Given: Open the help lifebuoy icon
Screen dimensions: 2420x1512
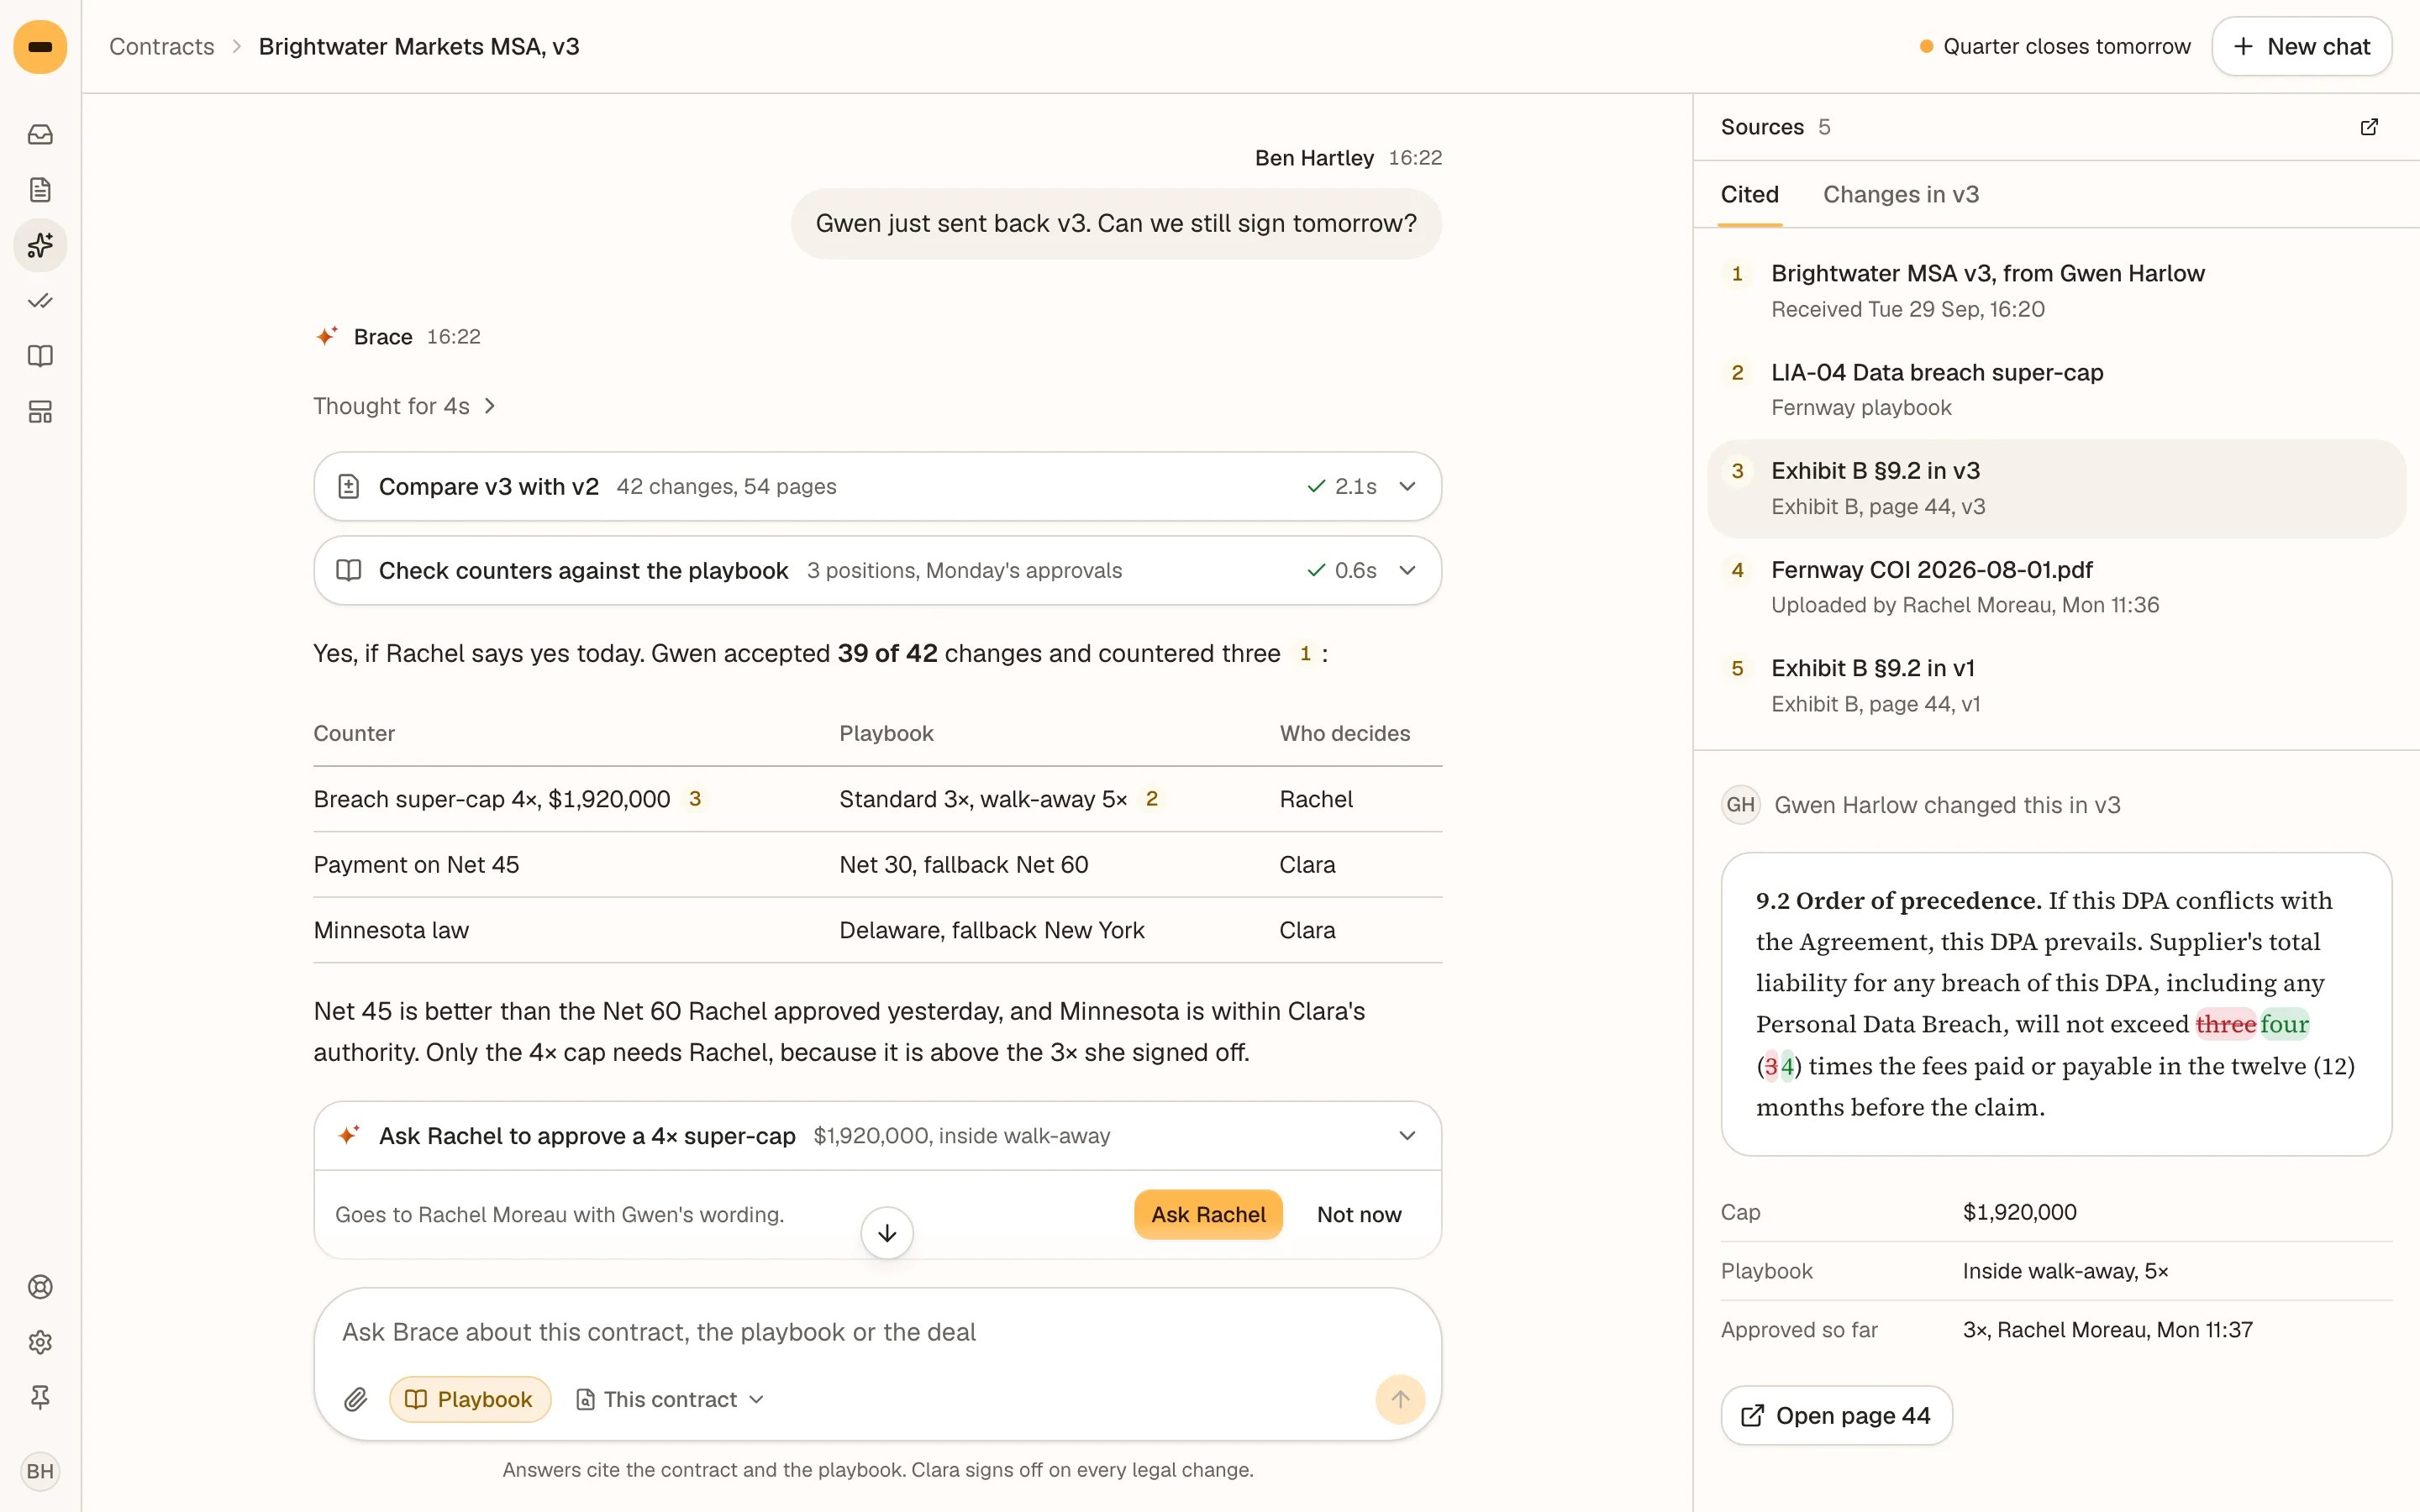Looking at the screenshot, I should [x=40, y=1287].
